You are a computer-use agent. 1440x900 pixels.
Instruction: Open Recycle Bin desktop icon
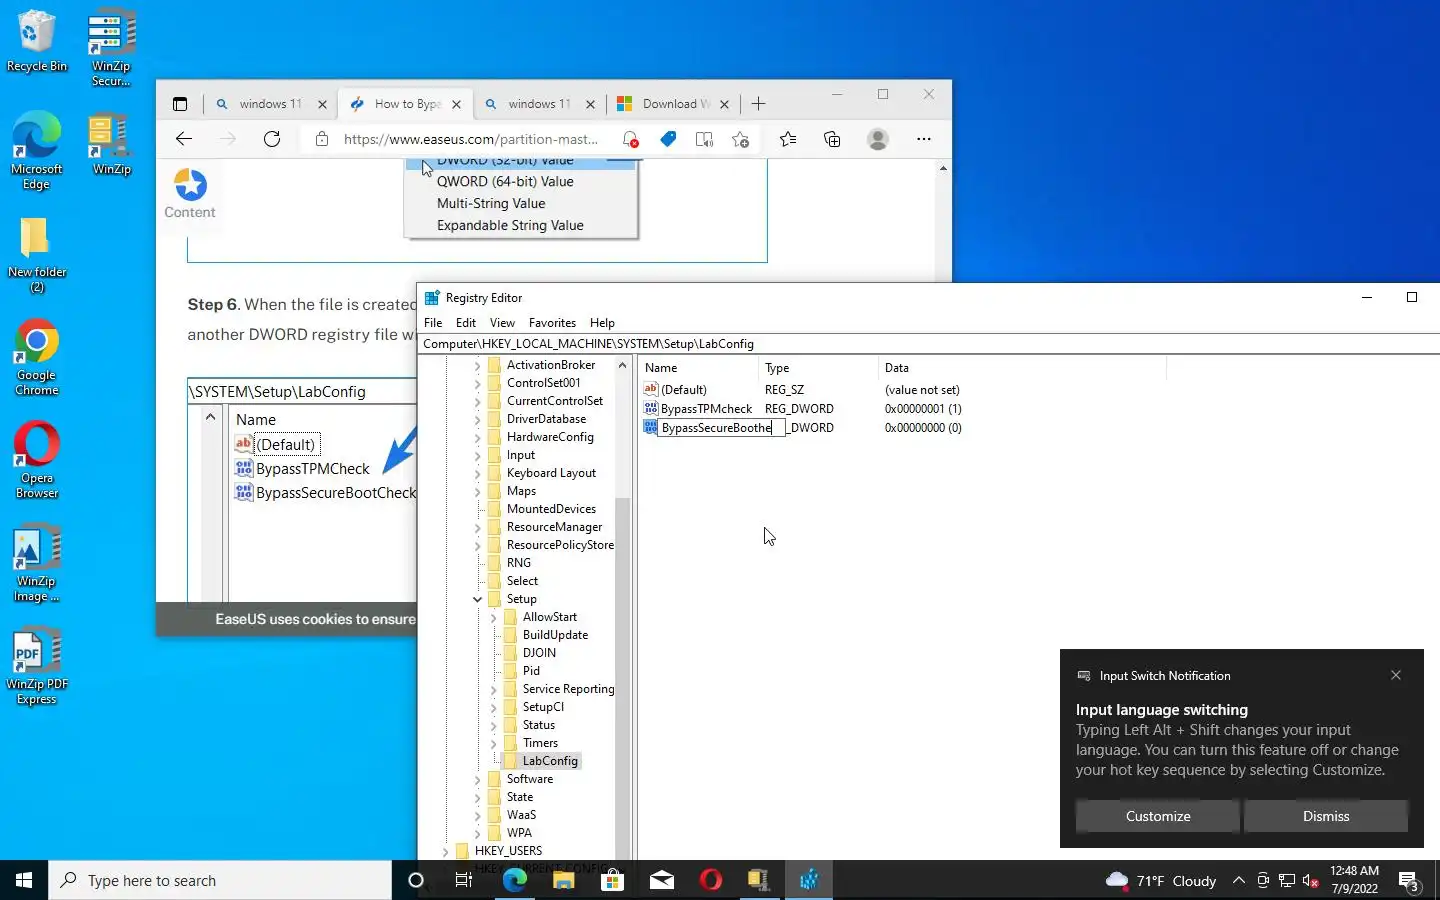tap(36, 41)
